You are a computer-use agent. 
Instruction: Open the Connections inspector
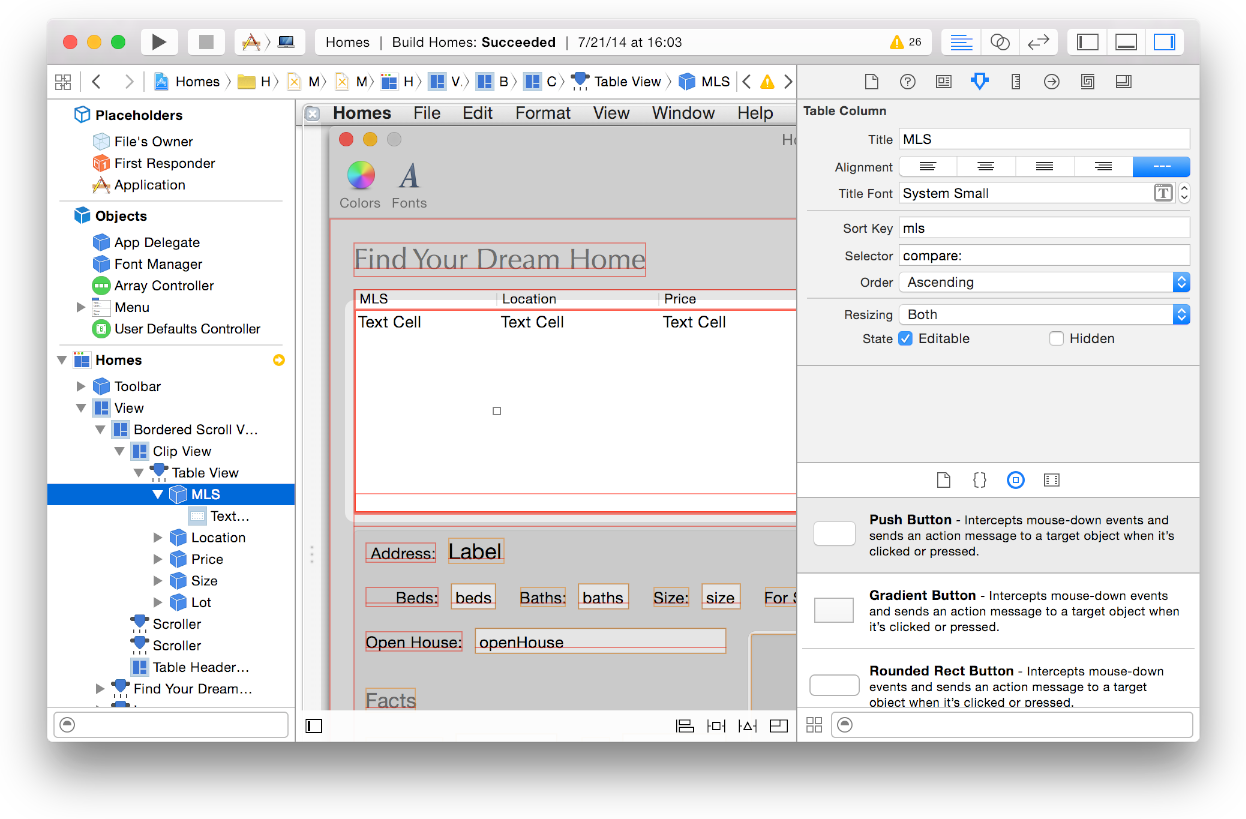pos(1051,81)
